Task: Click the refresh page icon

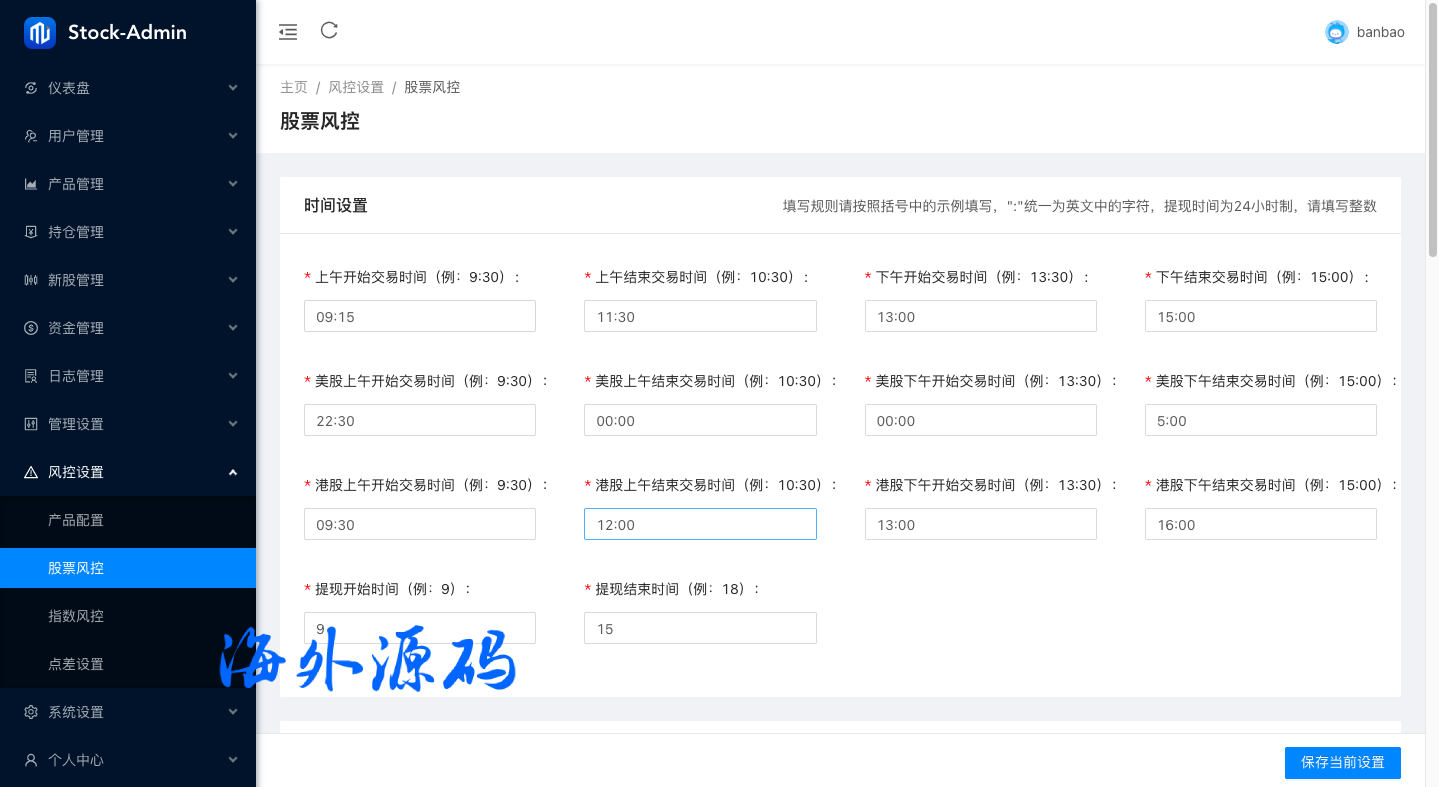Action: click(329, 31)
